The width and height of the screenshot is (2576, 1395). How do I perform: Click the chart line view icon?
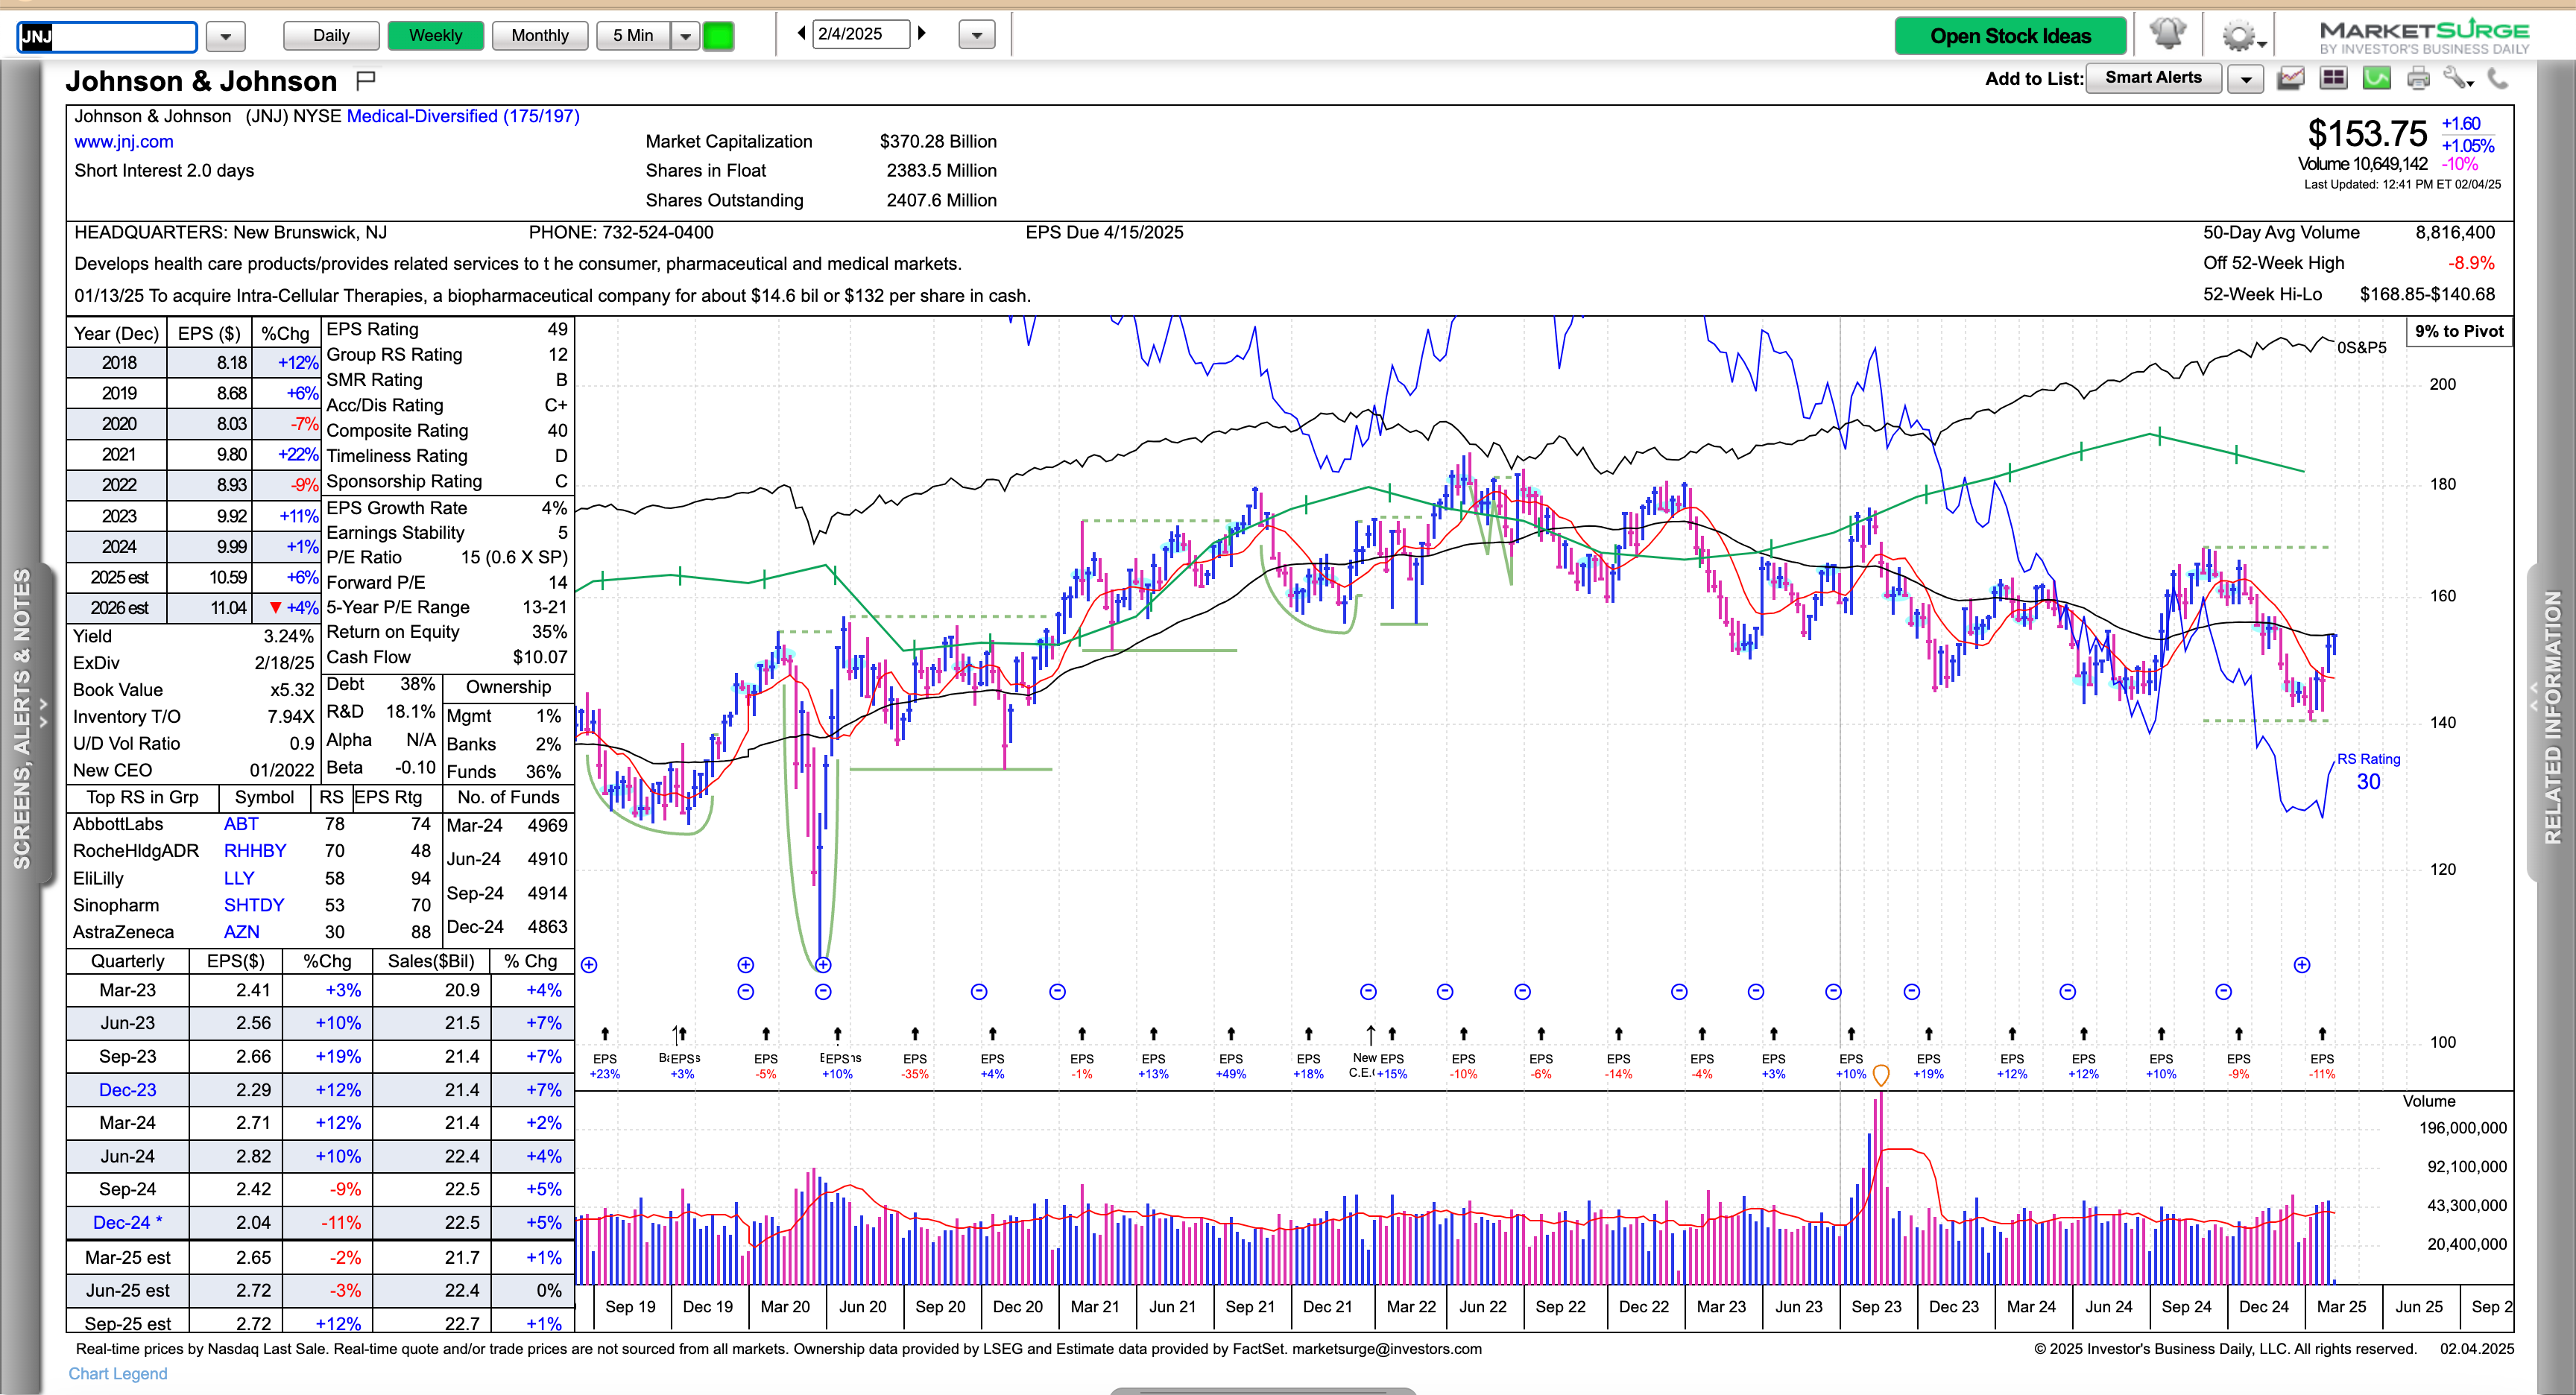pos(2290,78)
